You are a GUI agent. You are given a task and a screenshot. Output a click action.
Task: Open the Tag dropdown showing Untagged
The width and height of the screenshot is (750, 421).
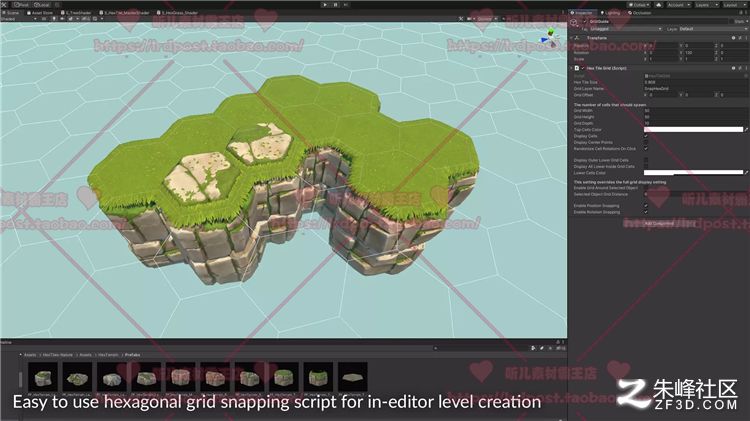click(626, 29)
